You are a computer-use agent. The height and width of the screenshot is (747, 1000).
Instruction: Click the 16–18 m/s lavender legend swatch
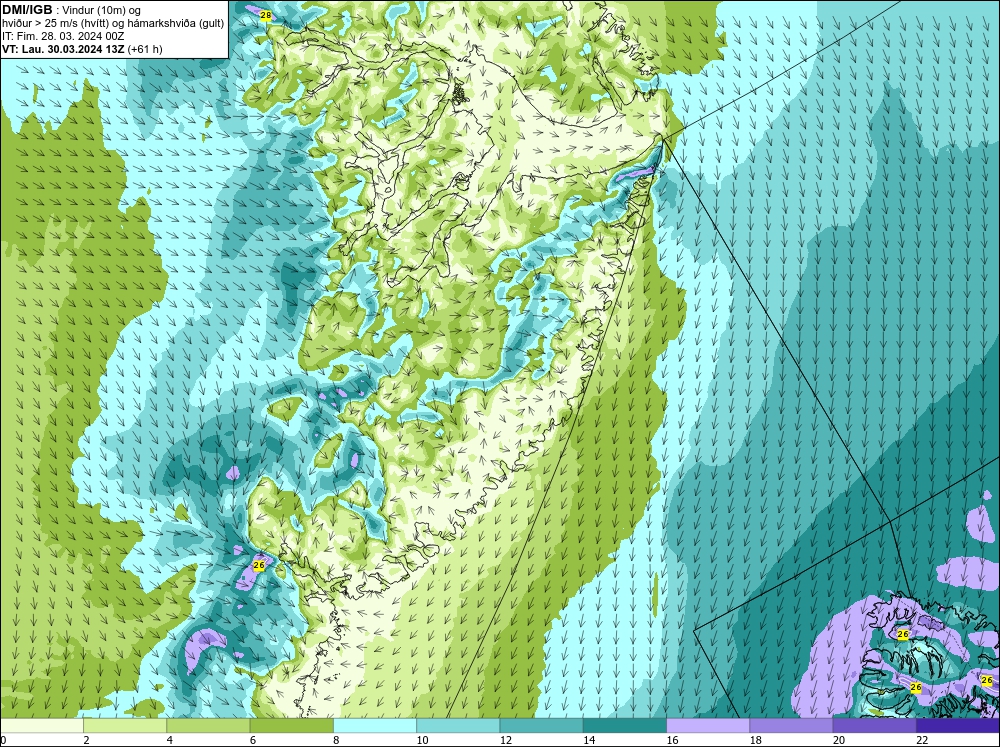click(708, 725)
